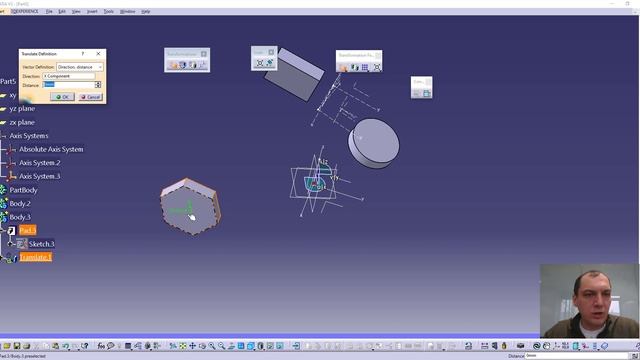640x360 pixels.
Task: Click the Direction input field
Action: pyautogui.click(x=69, y=76)
